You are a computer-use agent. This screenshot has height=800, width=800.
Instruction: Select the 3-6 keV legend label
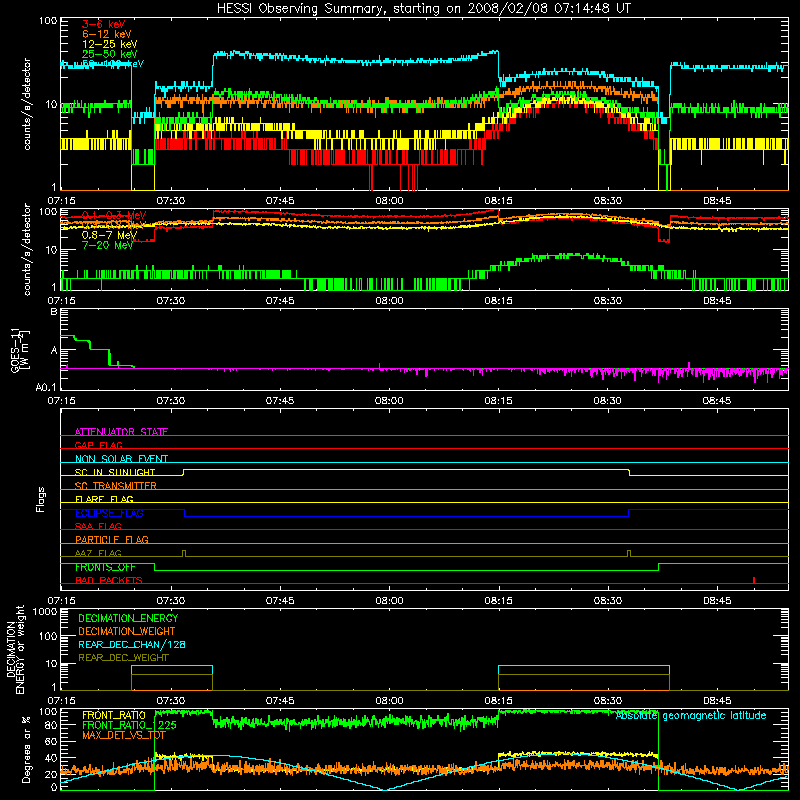click(x=104, y=24)
